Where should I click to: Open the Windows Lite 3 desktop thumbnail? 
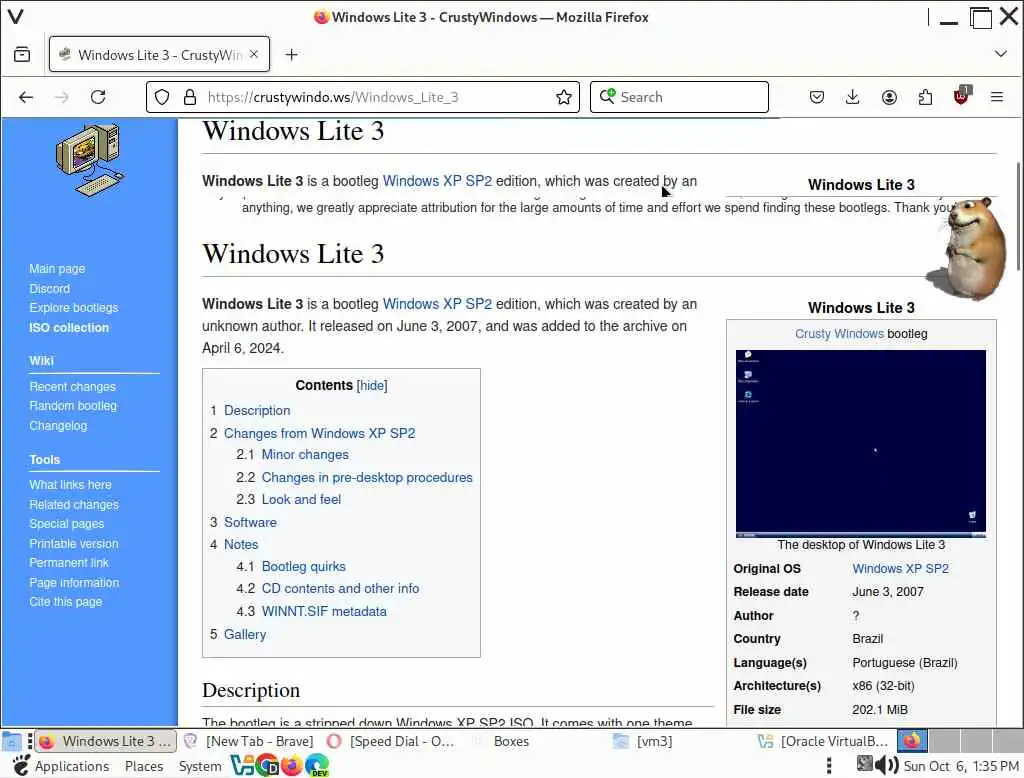(861, 444)
